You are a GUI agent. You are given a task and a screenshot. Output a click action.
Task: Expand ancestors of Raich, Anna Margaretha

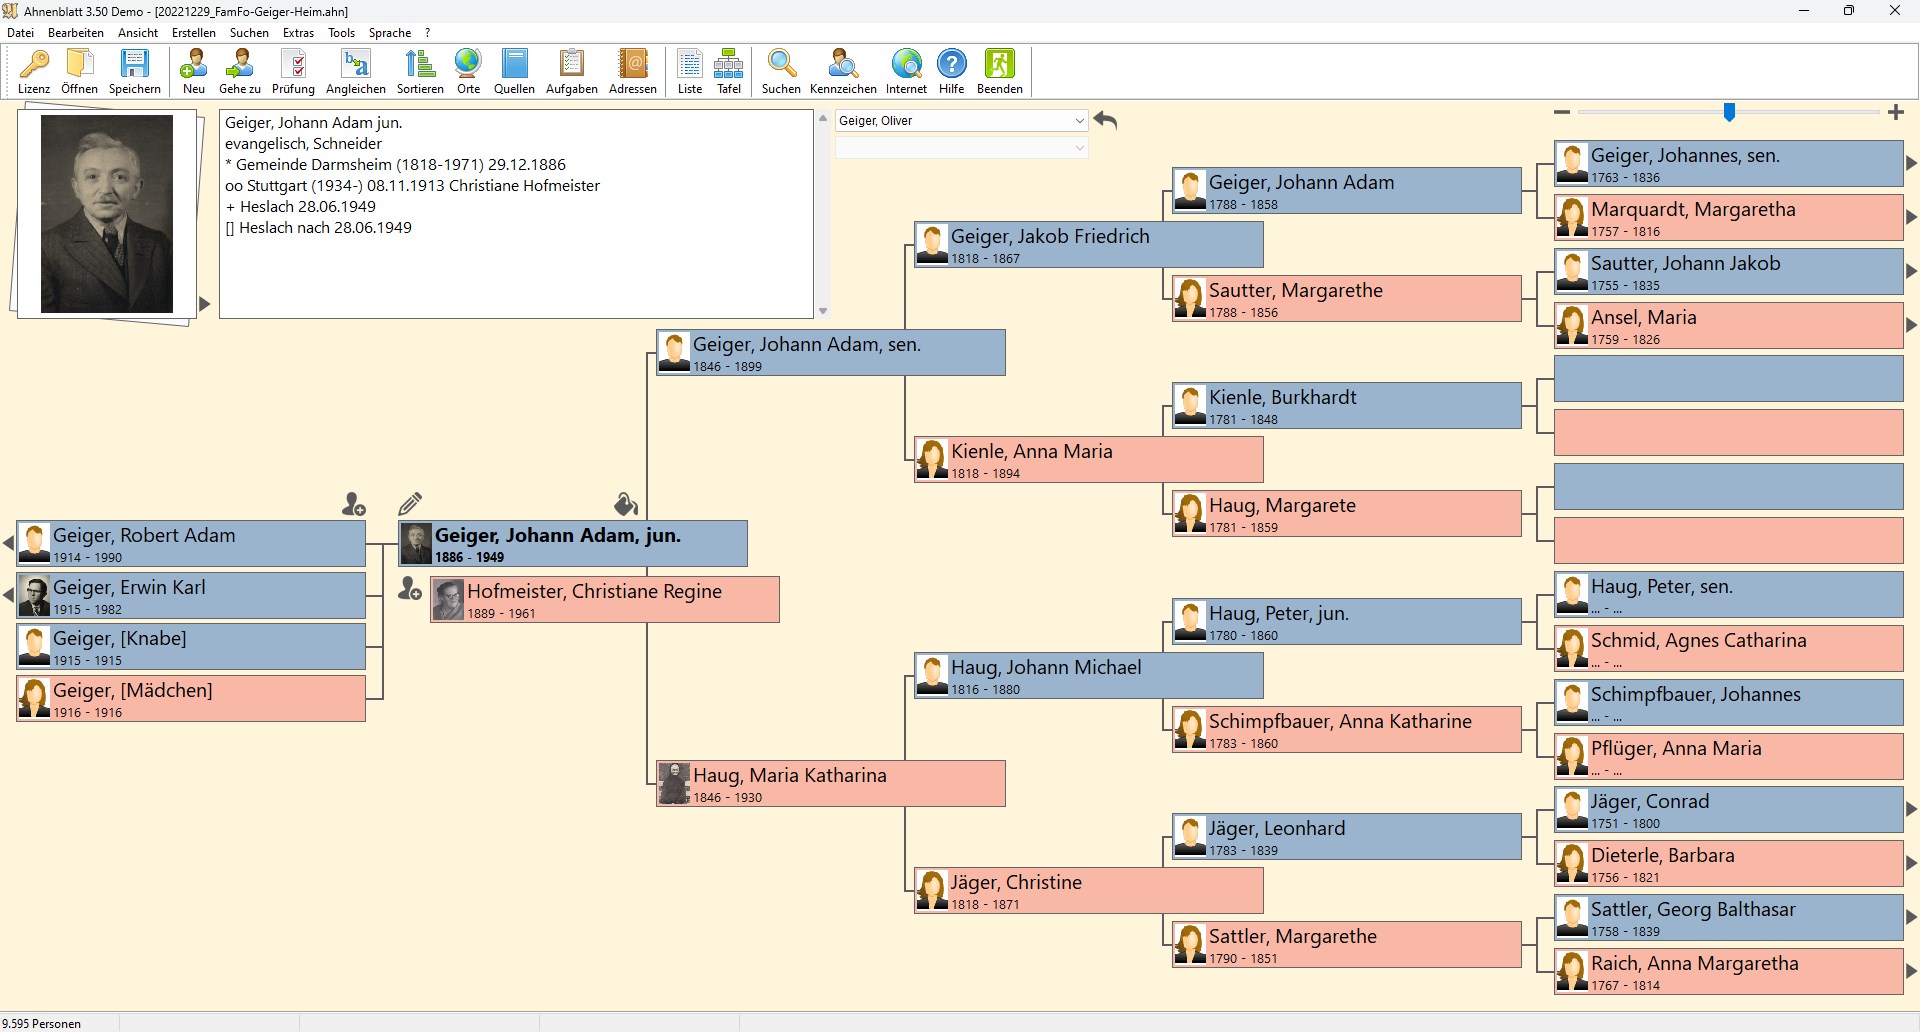point(1911,971)
